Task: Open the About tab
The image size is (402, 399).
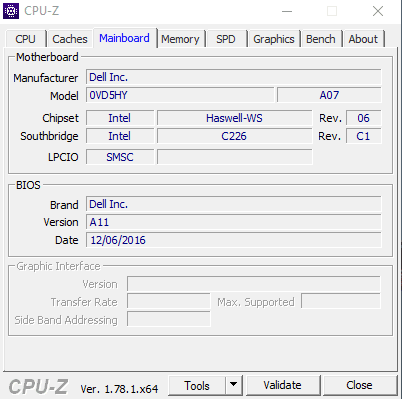Action: tap(363, 39)
